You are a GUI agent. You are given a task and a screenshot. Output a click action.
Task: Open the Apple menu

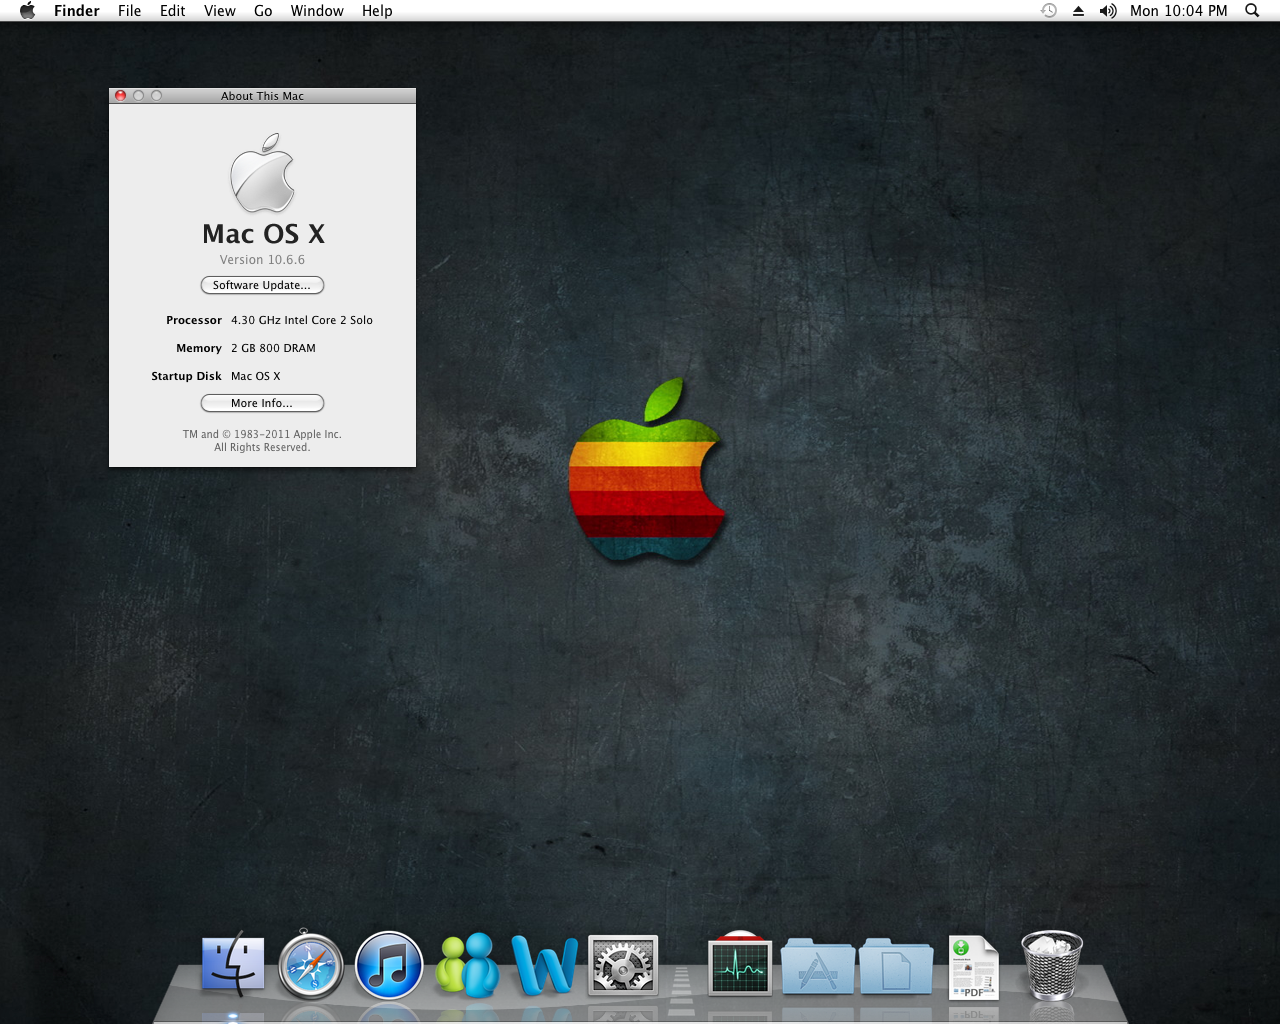[27, 10]
